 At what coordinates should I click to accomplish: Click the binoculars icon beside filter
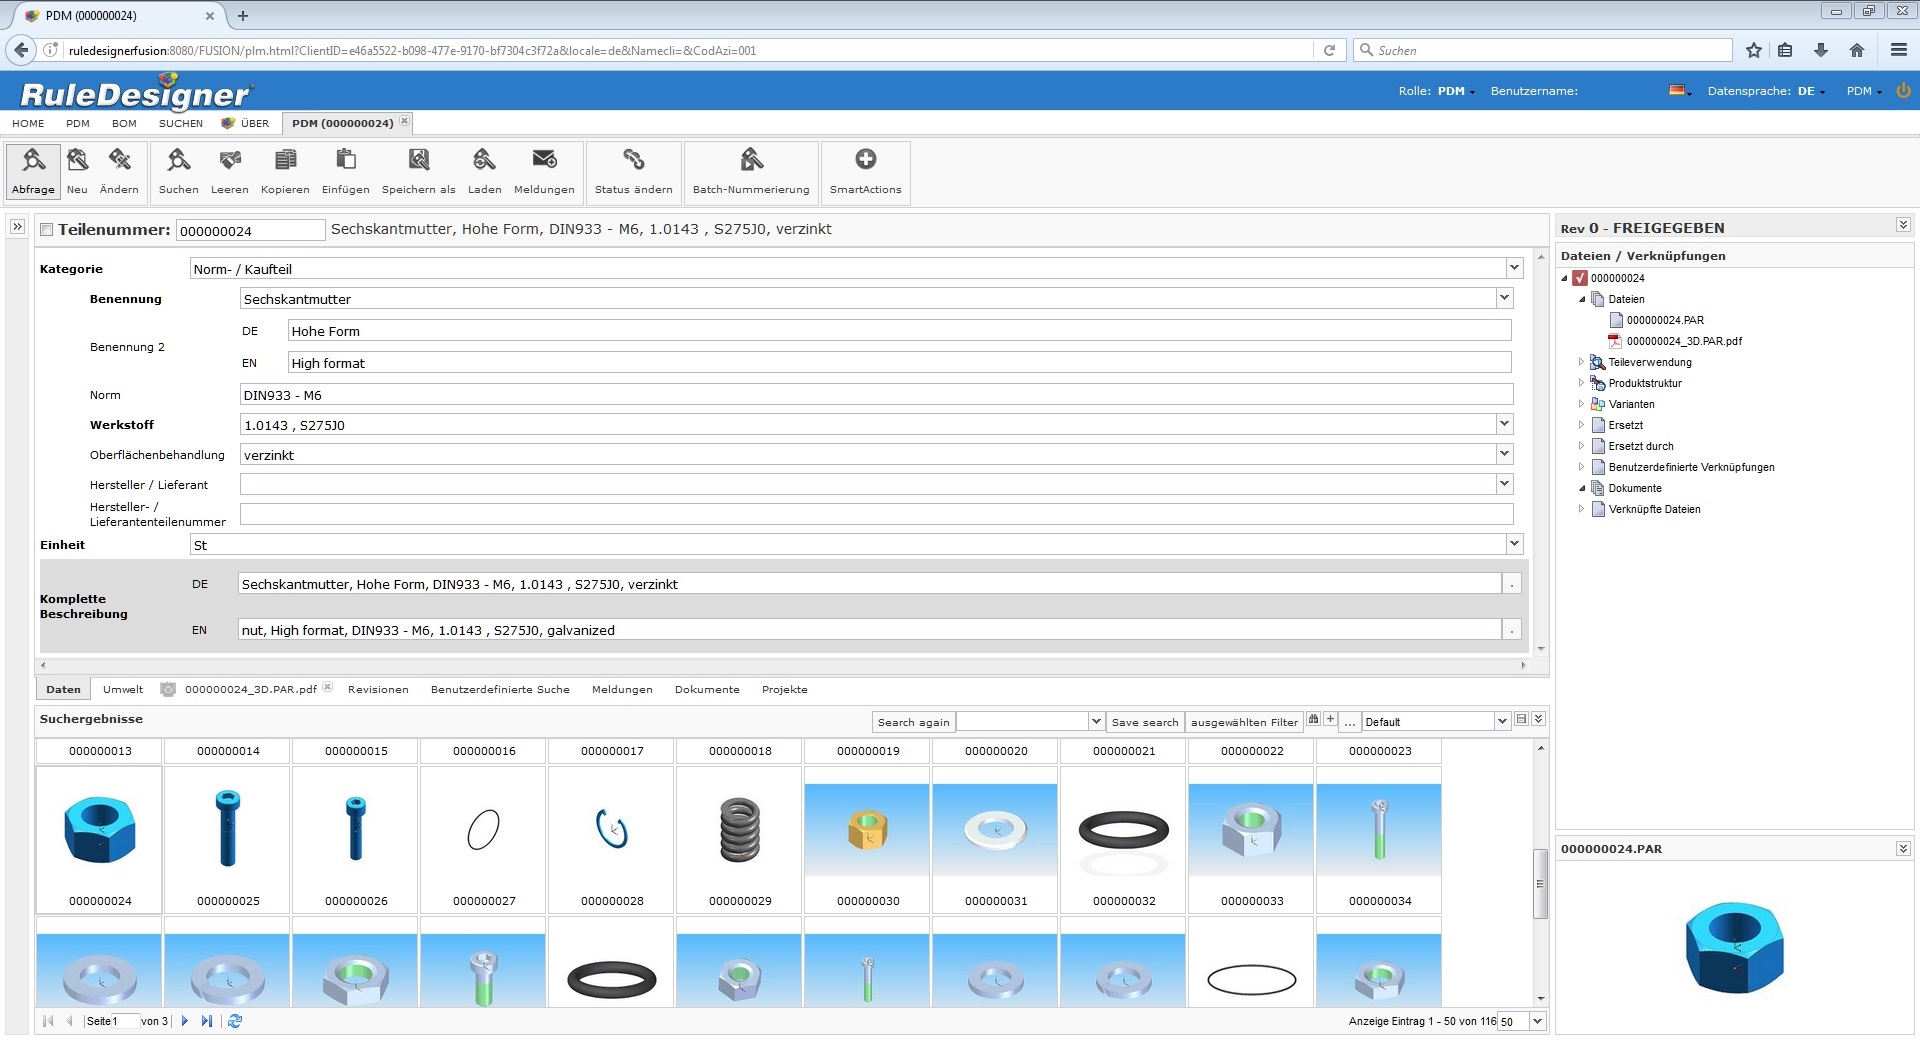[x=1313, y=720]
